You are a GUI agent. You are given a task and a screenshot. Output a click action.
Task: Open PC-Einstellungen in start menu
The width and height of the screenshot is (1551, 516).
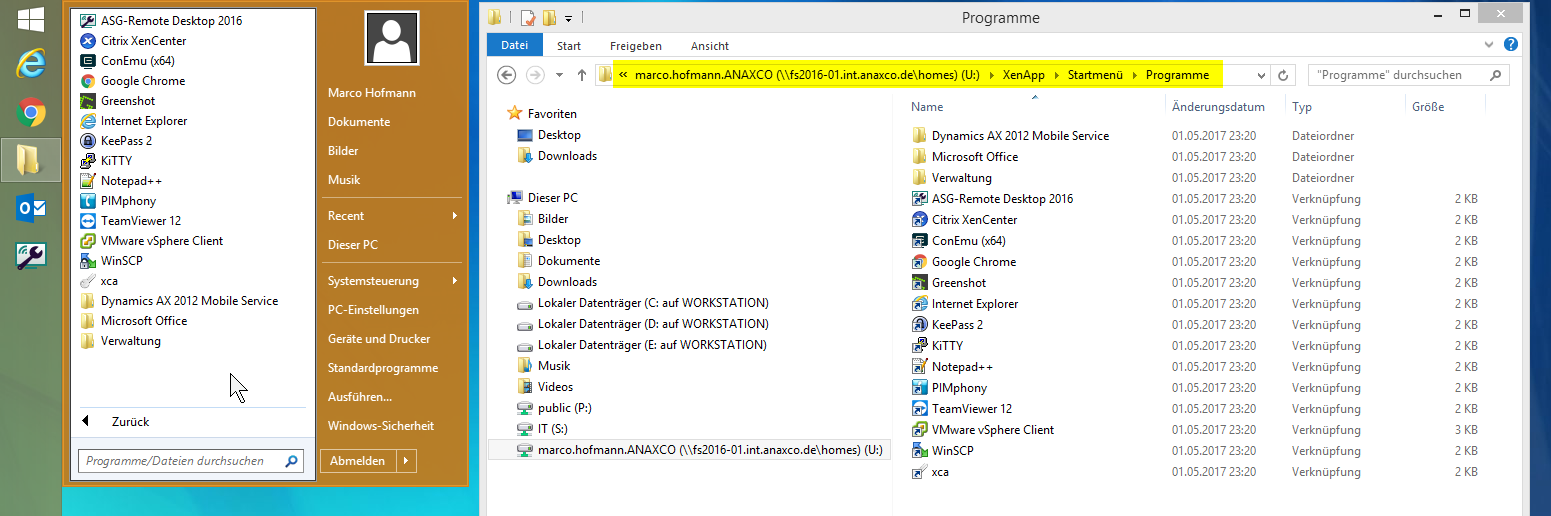click(x=373, y=310)
